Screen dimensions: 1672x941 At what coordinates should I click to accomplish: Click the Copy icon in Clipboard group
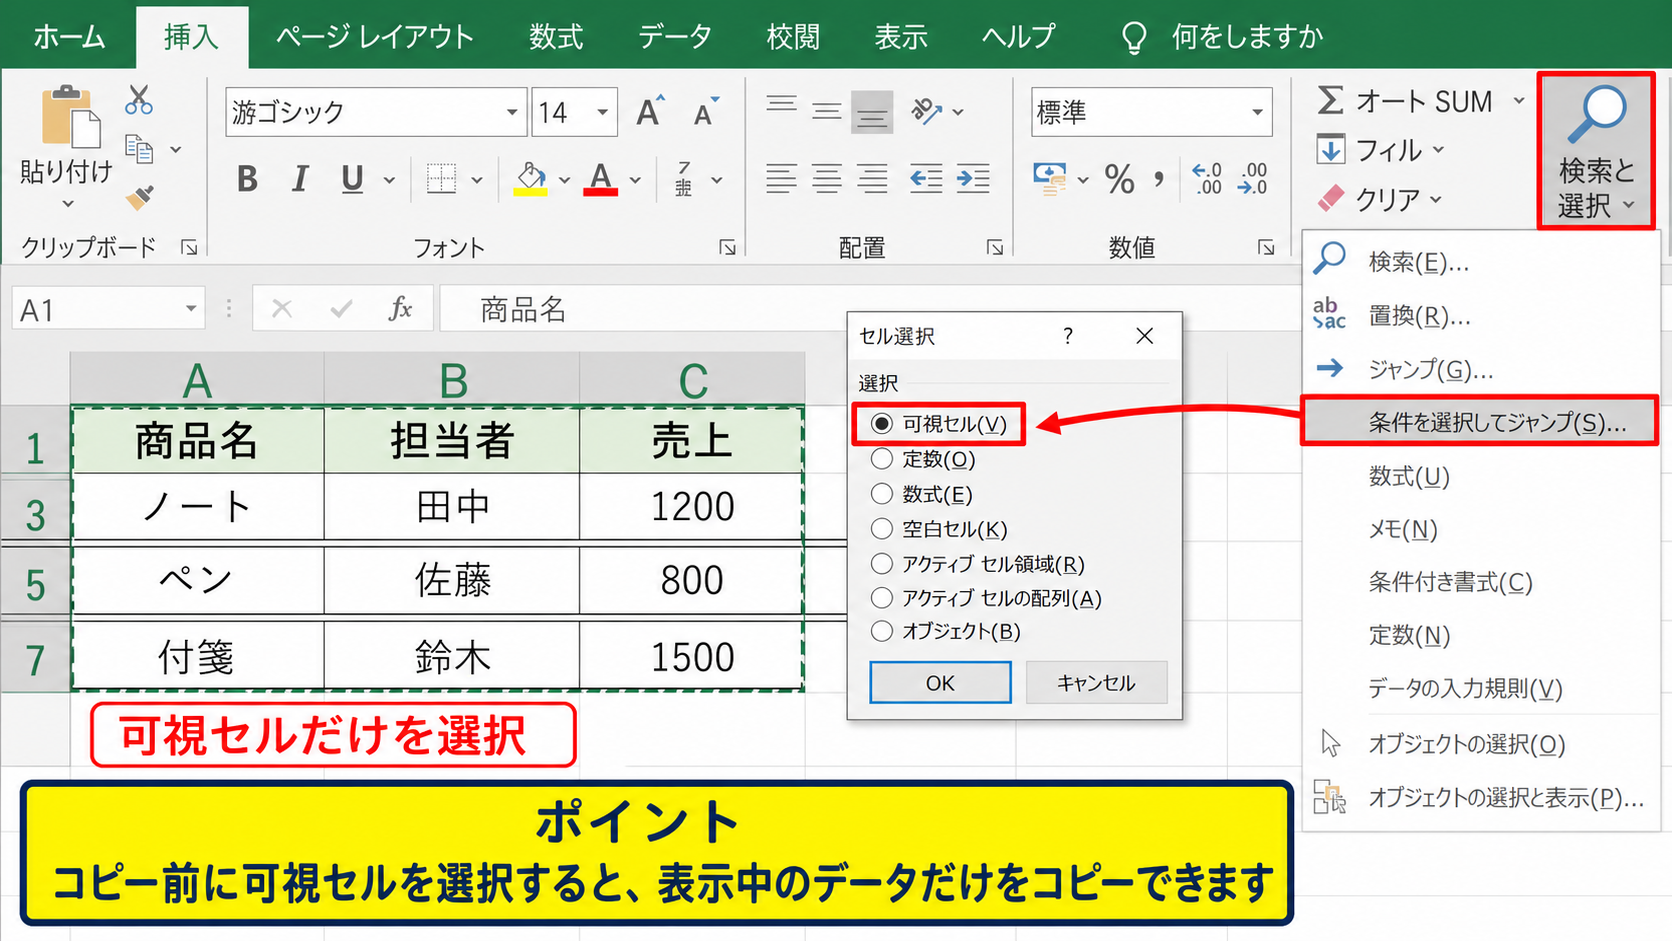click(x=139, y=149)
